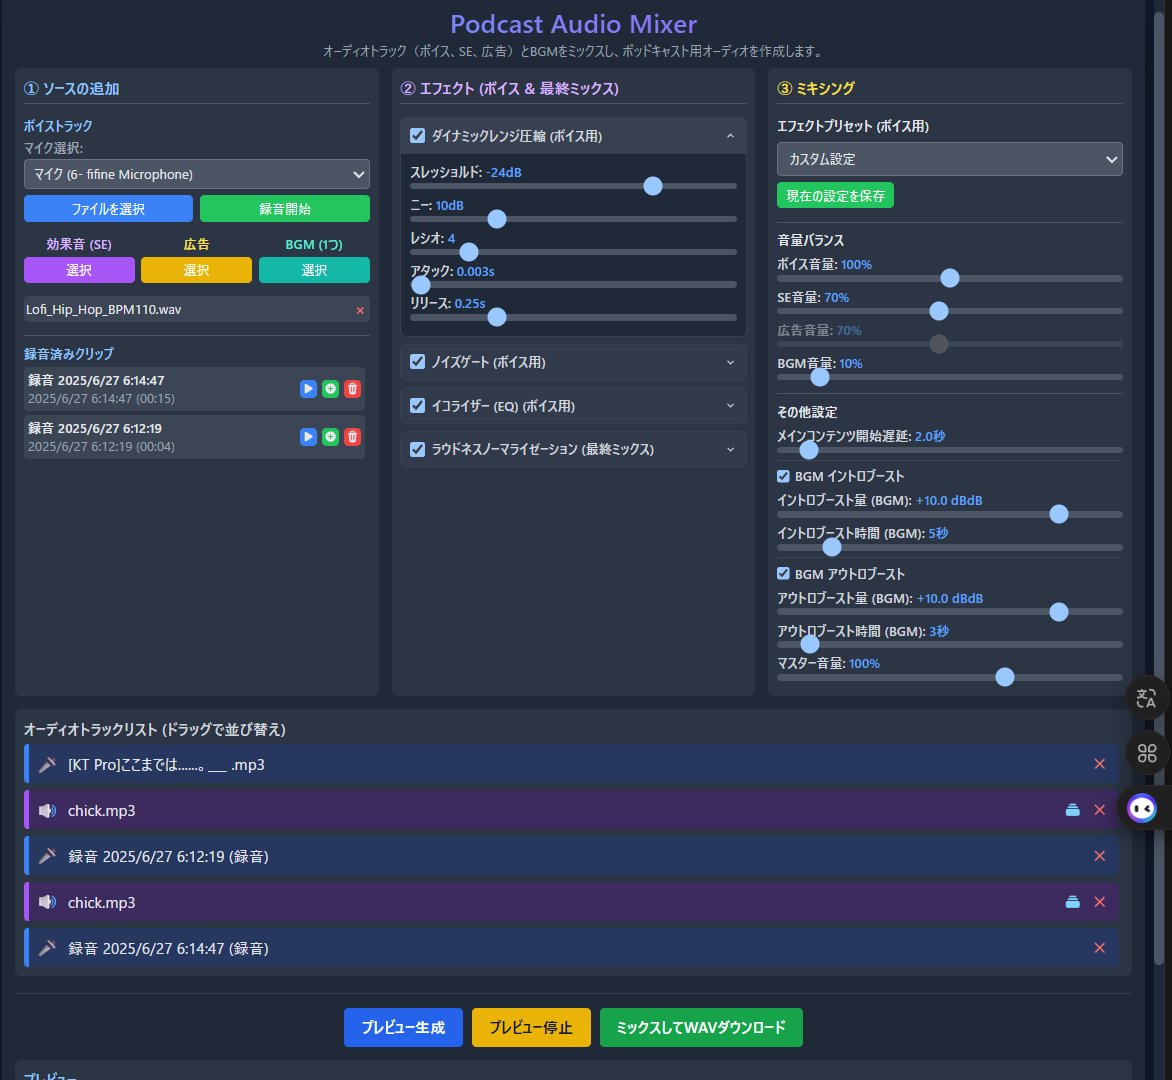Click プレビュー生成 button
The image size is (1172, 1080).
403,1028
